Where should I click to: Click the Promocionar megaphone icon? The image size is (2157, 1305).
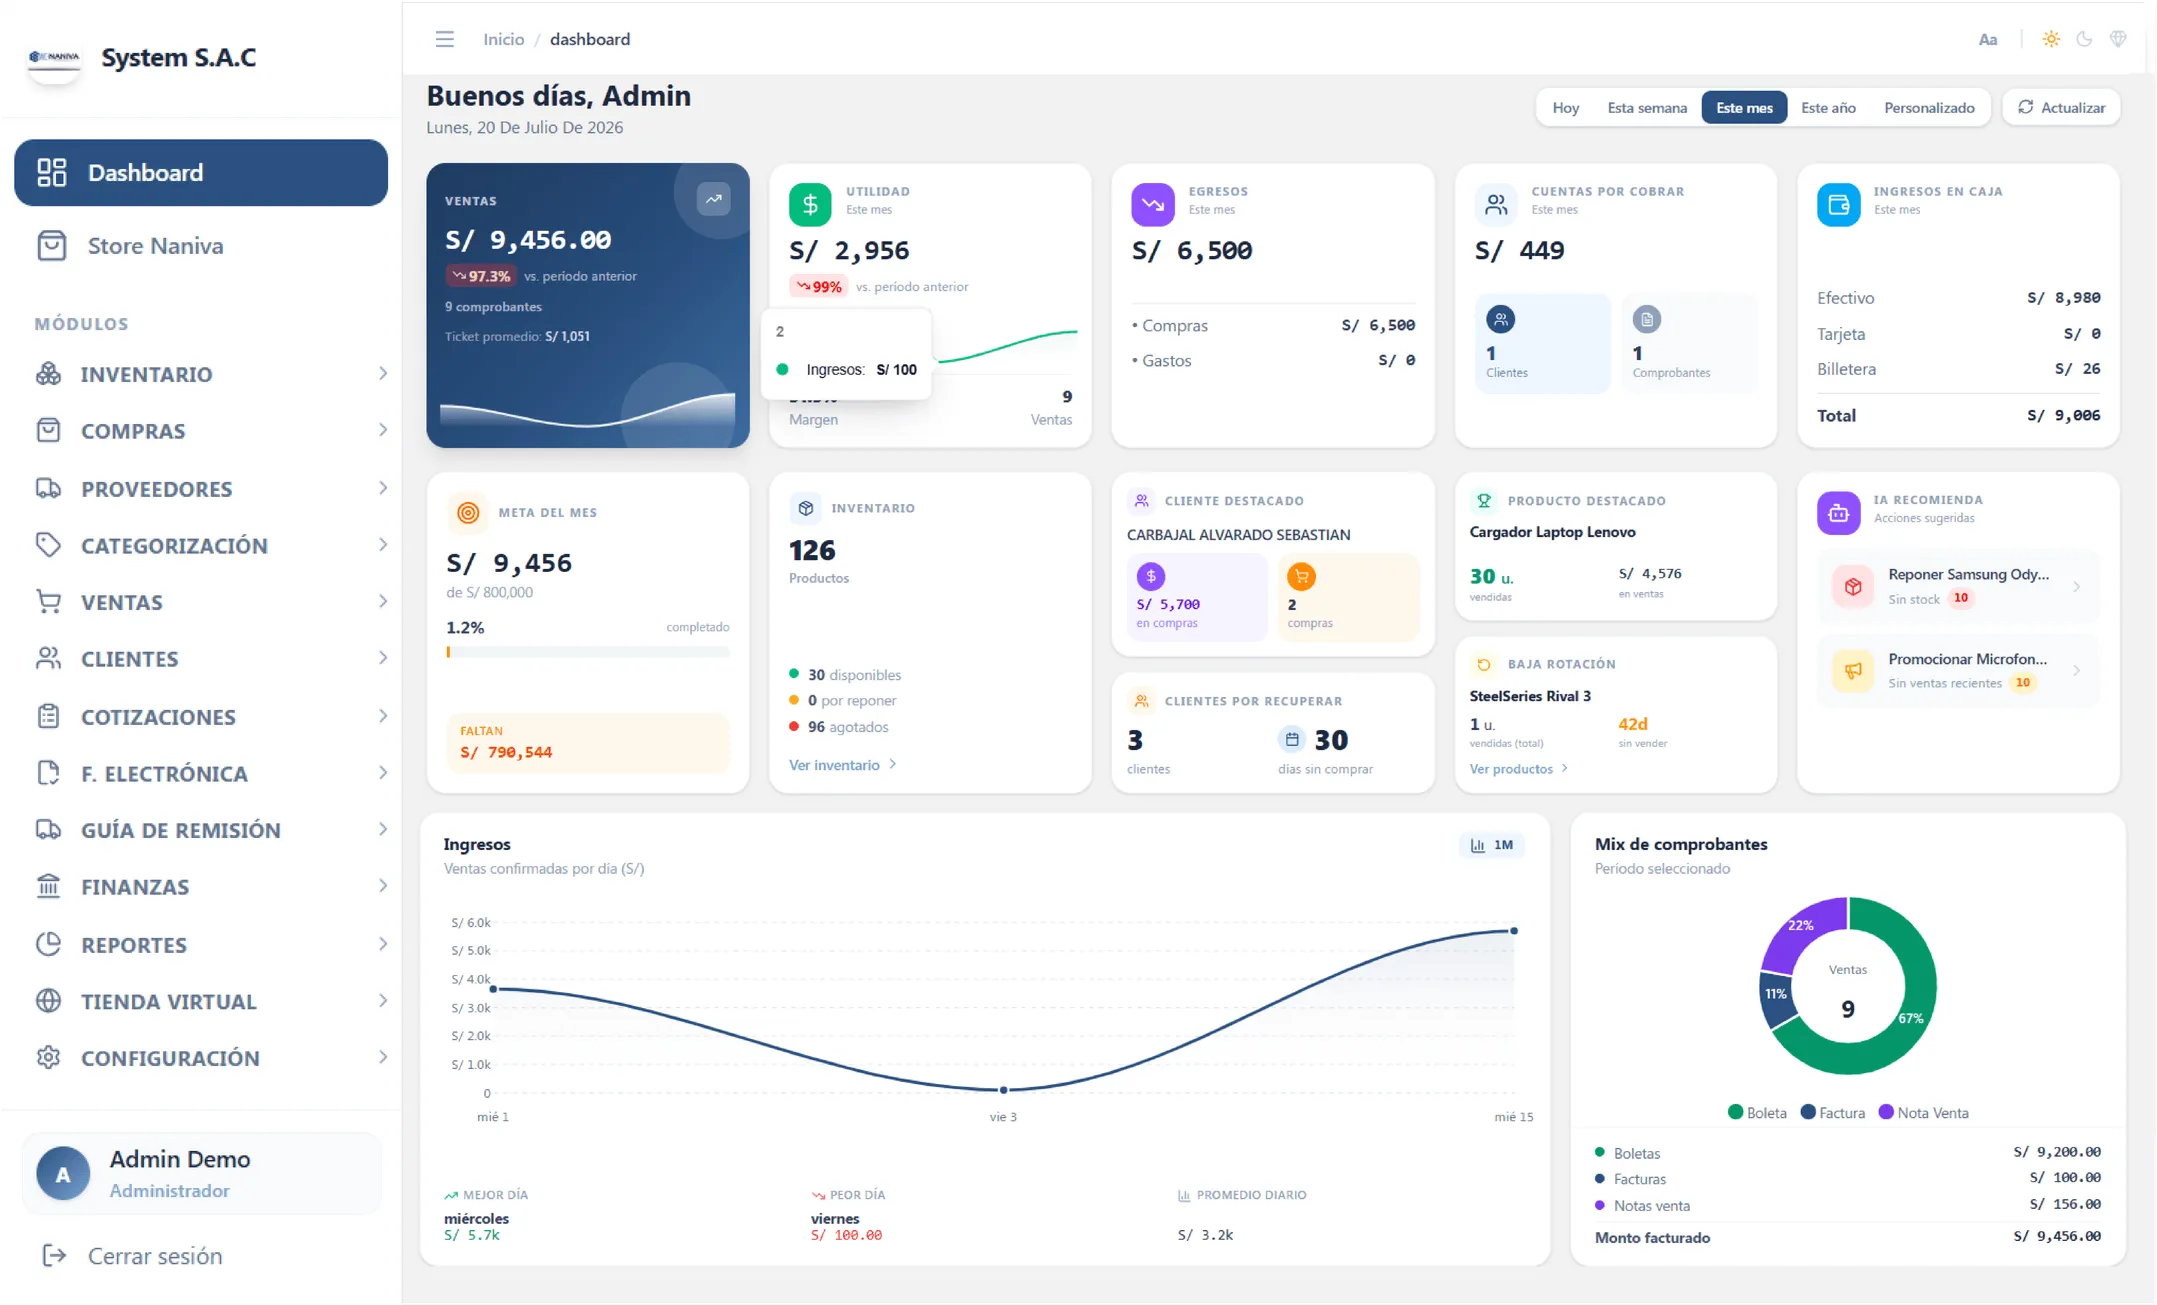(x=1853, y=670)
